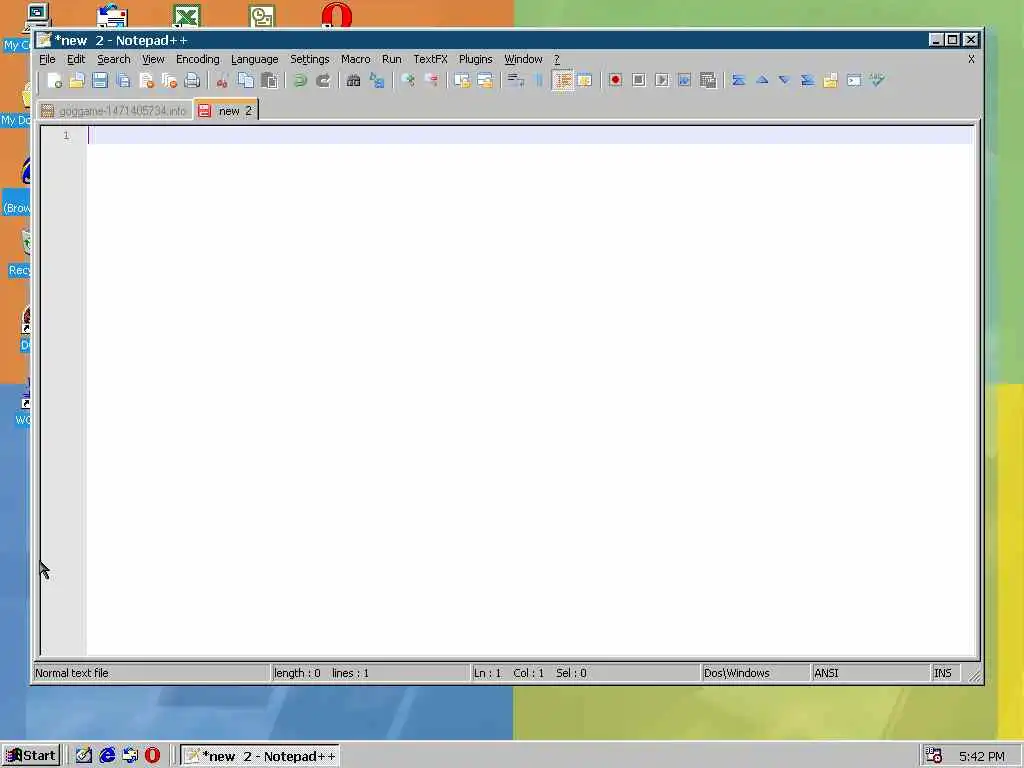The width and height of the screenshot is (1024, 768).
Task: Click the Notepad++ taskbar button
Action: (x=260, y=756)
